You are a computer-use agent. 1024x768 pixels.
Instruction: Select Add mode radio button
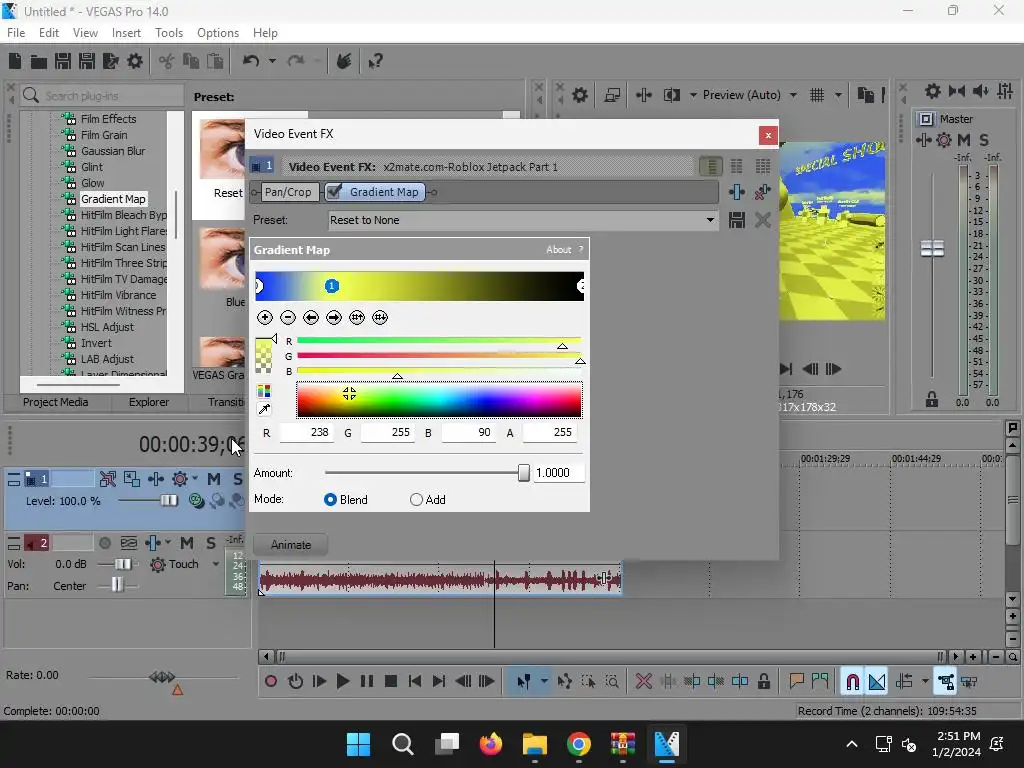pos(416,500)
